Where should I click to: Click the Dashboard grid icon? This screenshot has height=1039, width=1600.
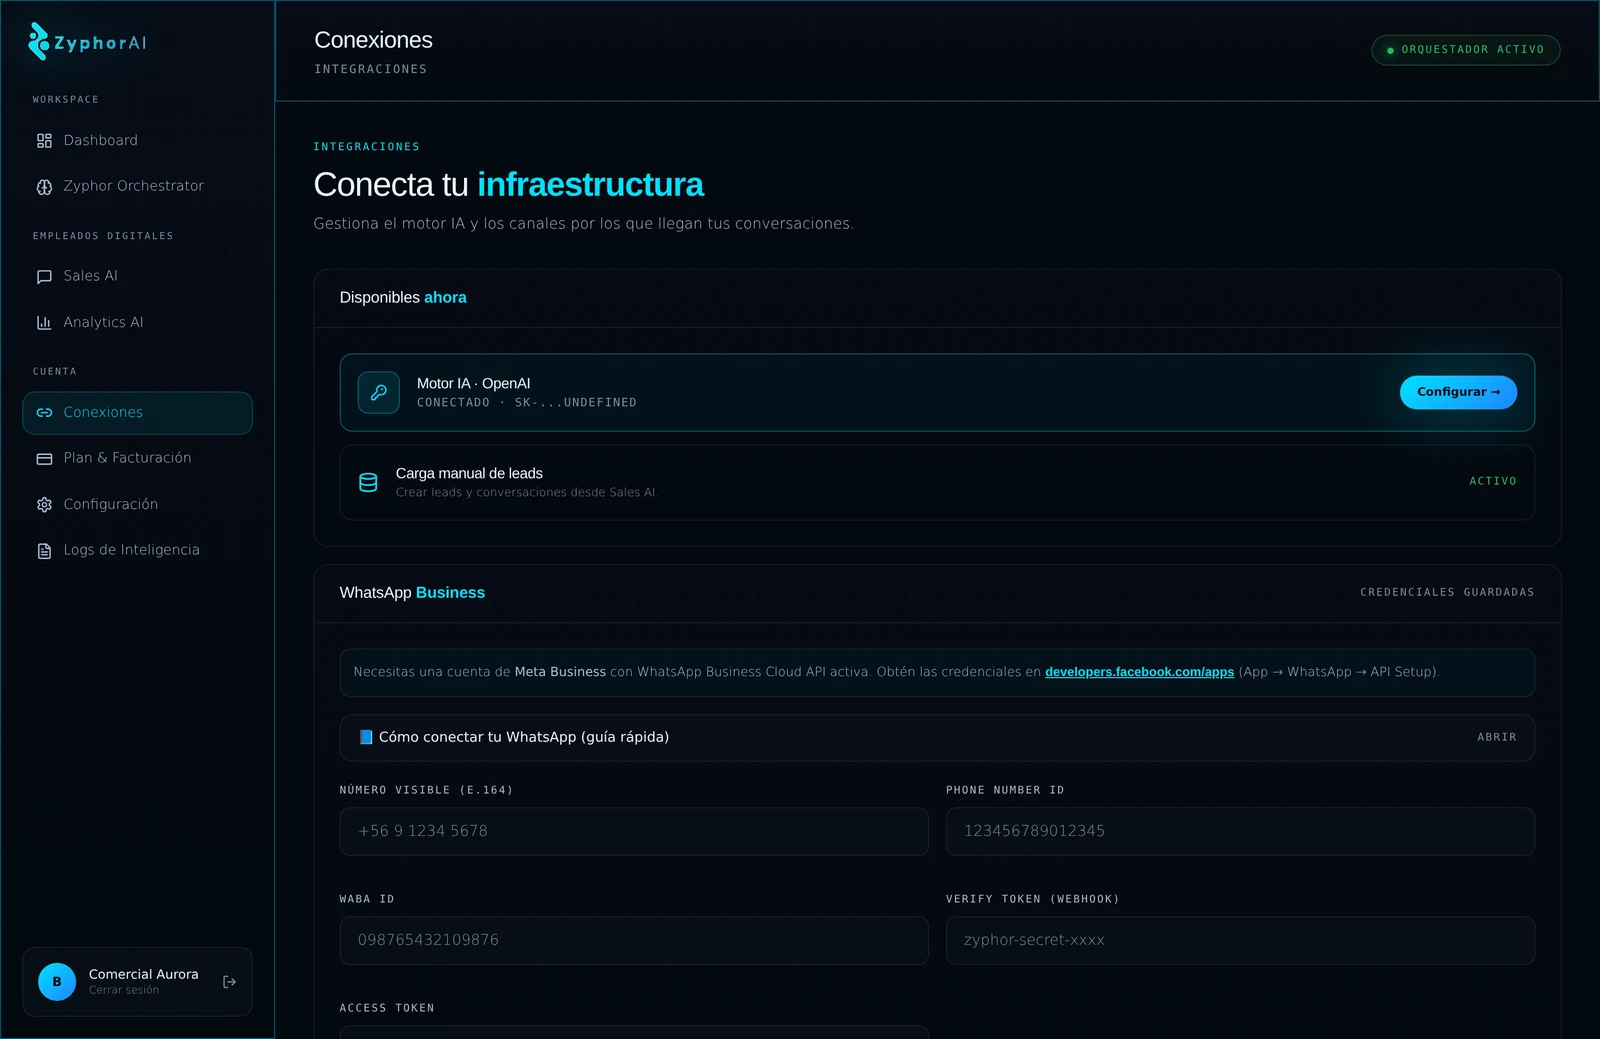pyautogui.click(x=44, y=141)
